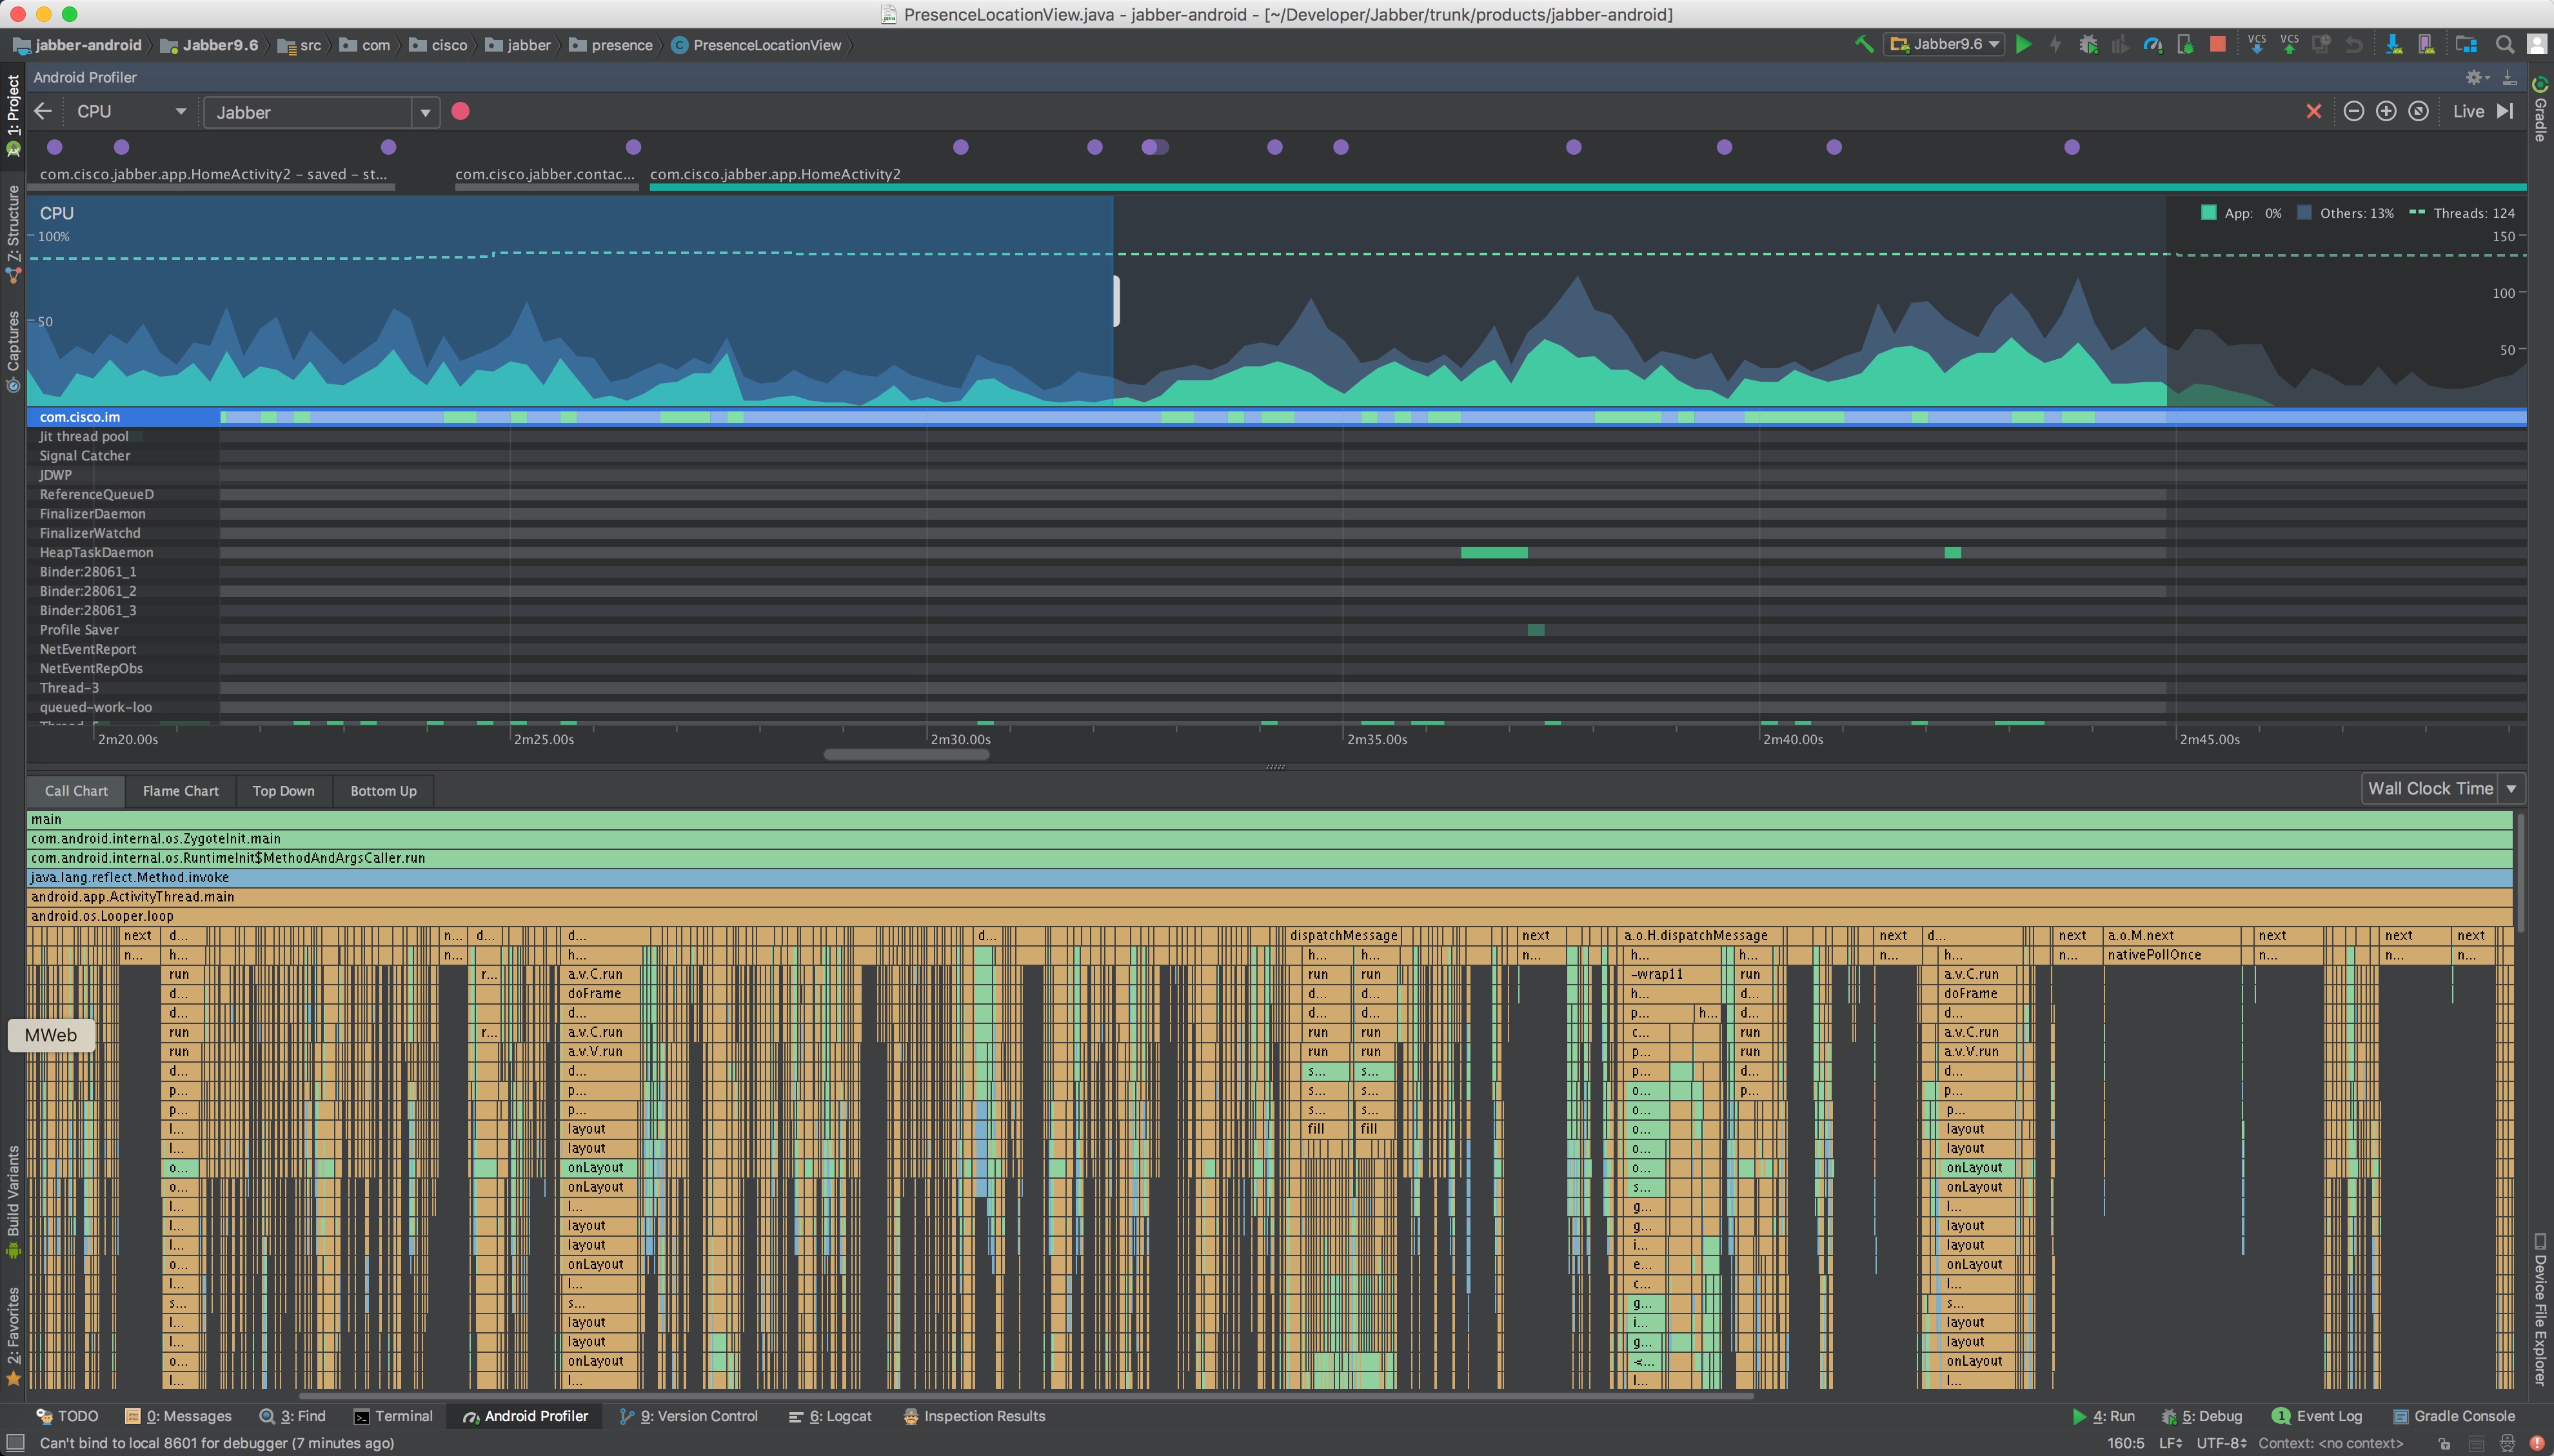Open the Top Down tab
2554x1456 pixels.
283,790
